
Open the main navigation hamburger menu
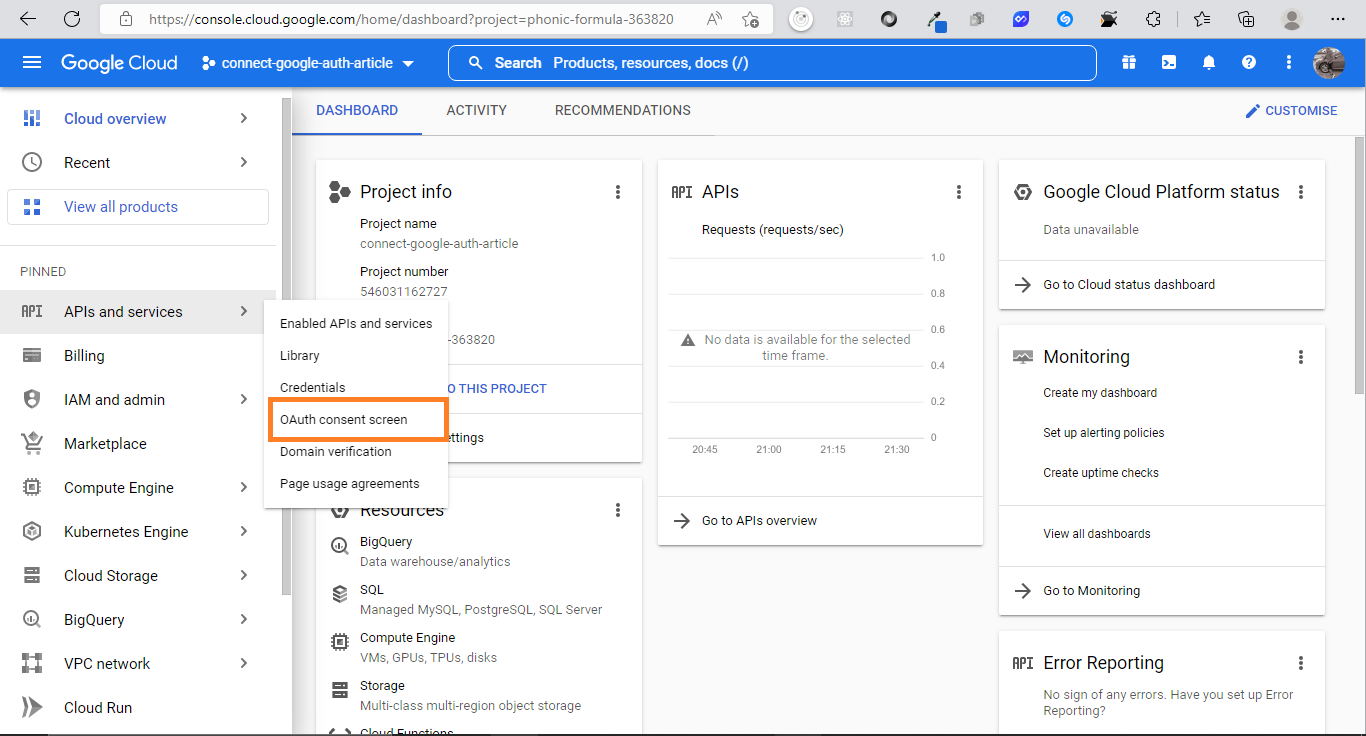point(31,62)
